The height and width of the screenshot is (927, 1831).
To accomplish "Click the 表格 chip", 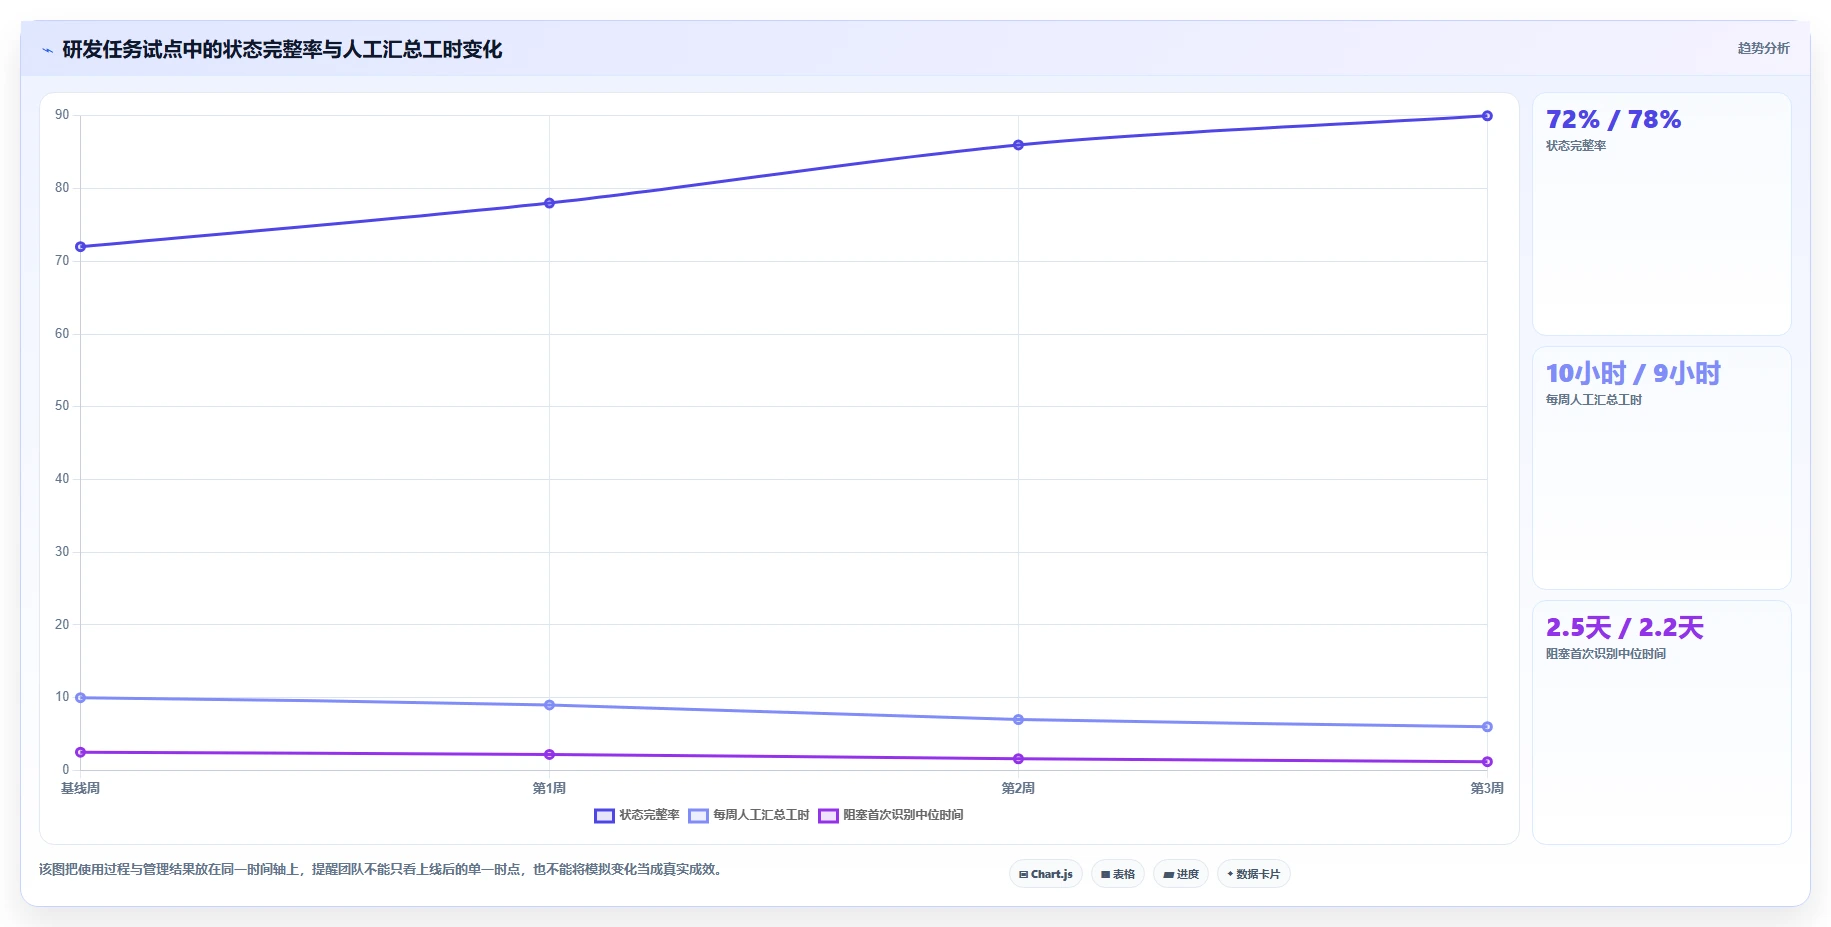I will (1118, 874).
